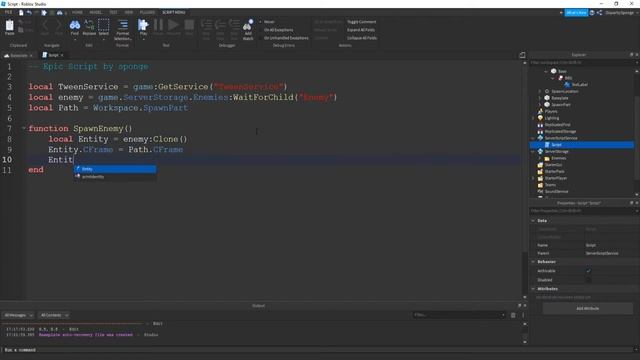The height and width of the screenshot is (360, 640).
Task: Click the blue button at top right
Action: (576, 13)
